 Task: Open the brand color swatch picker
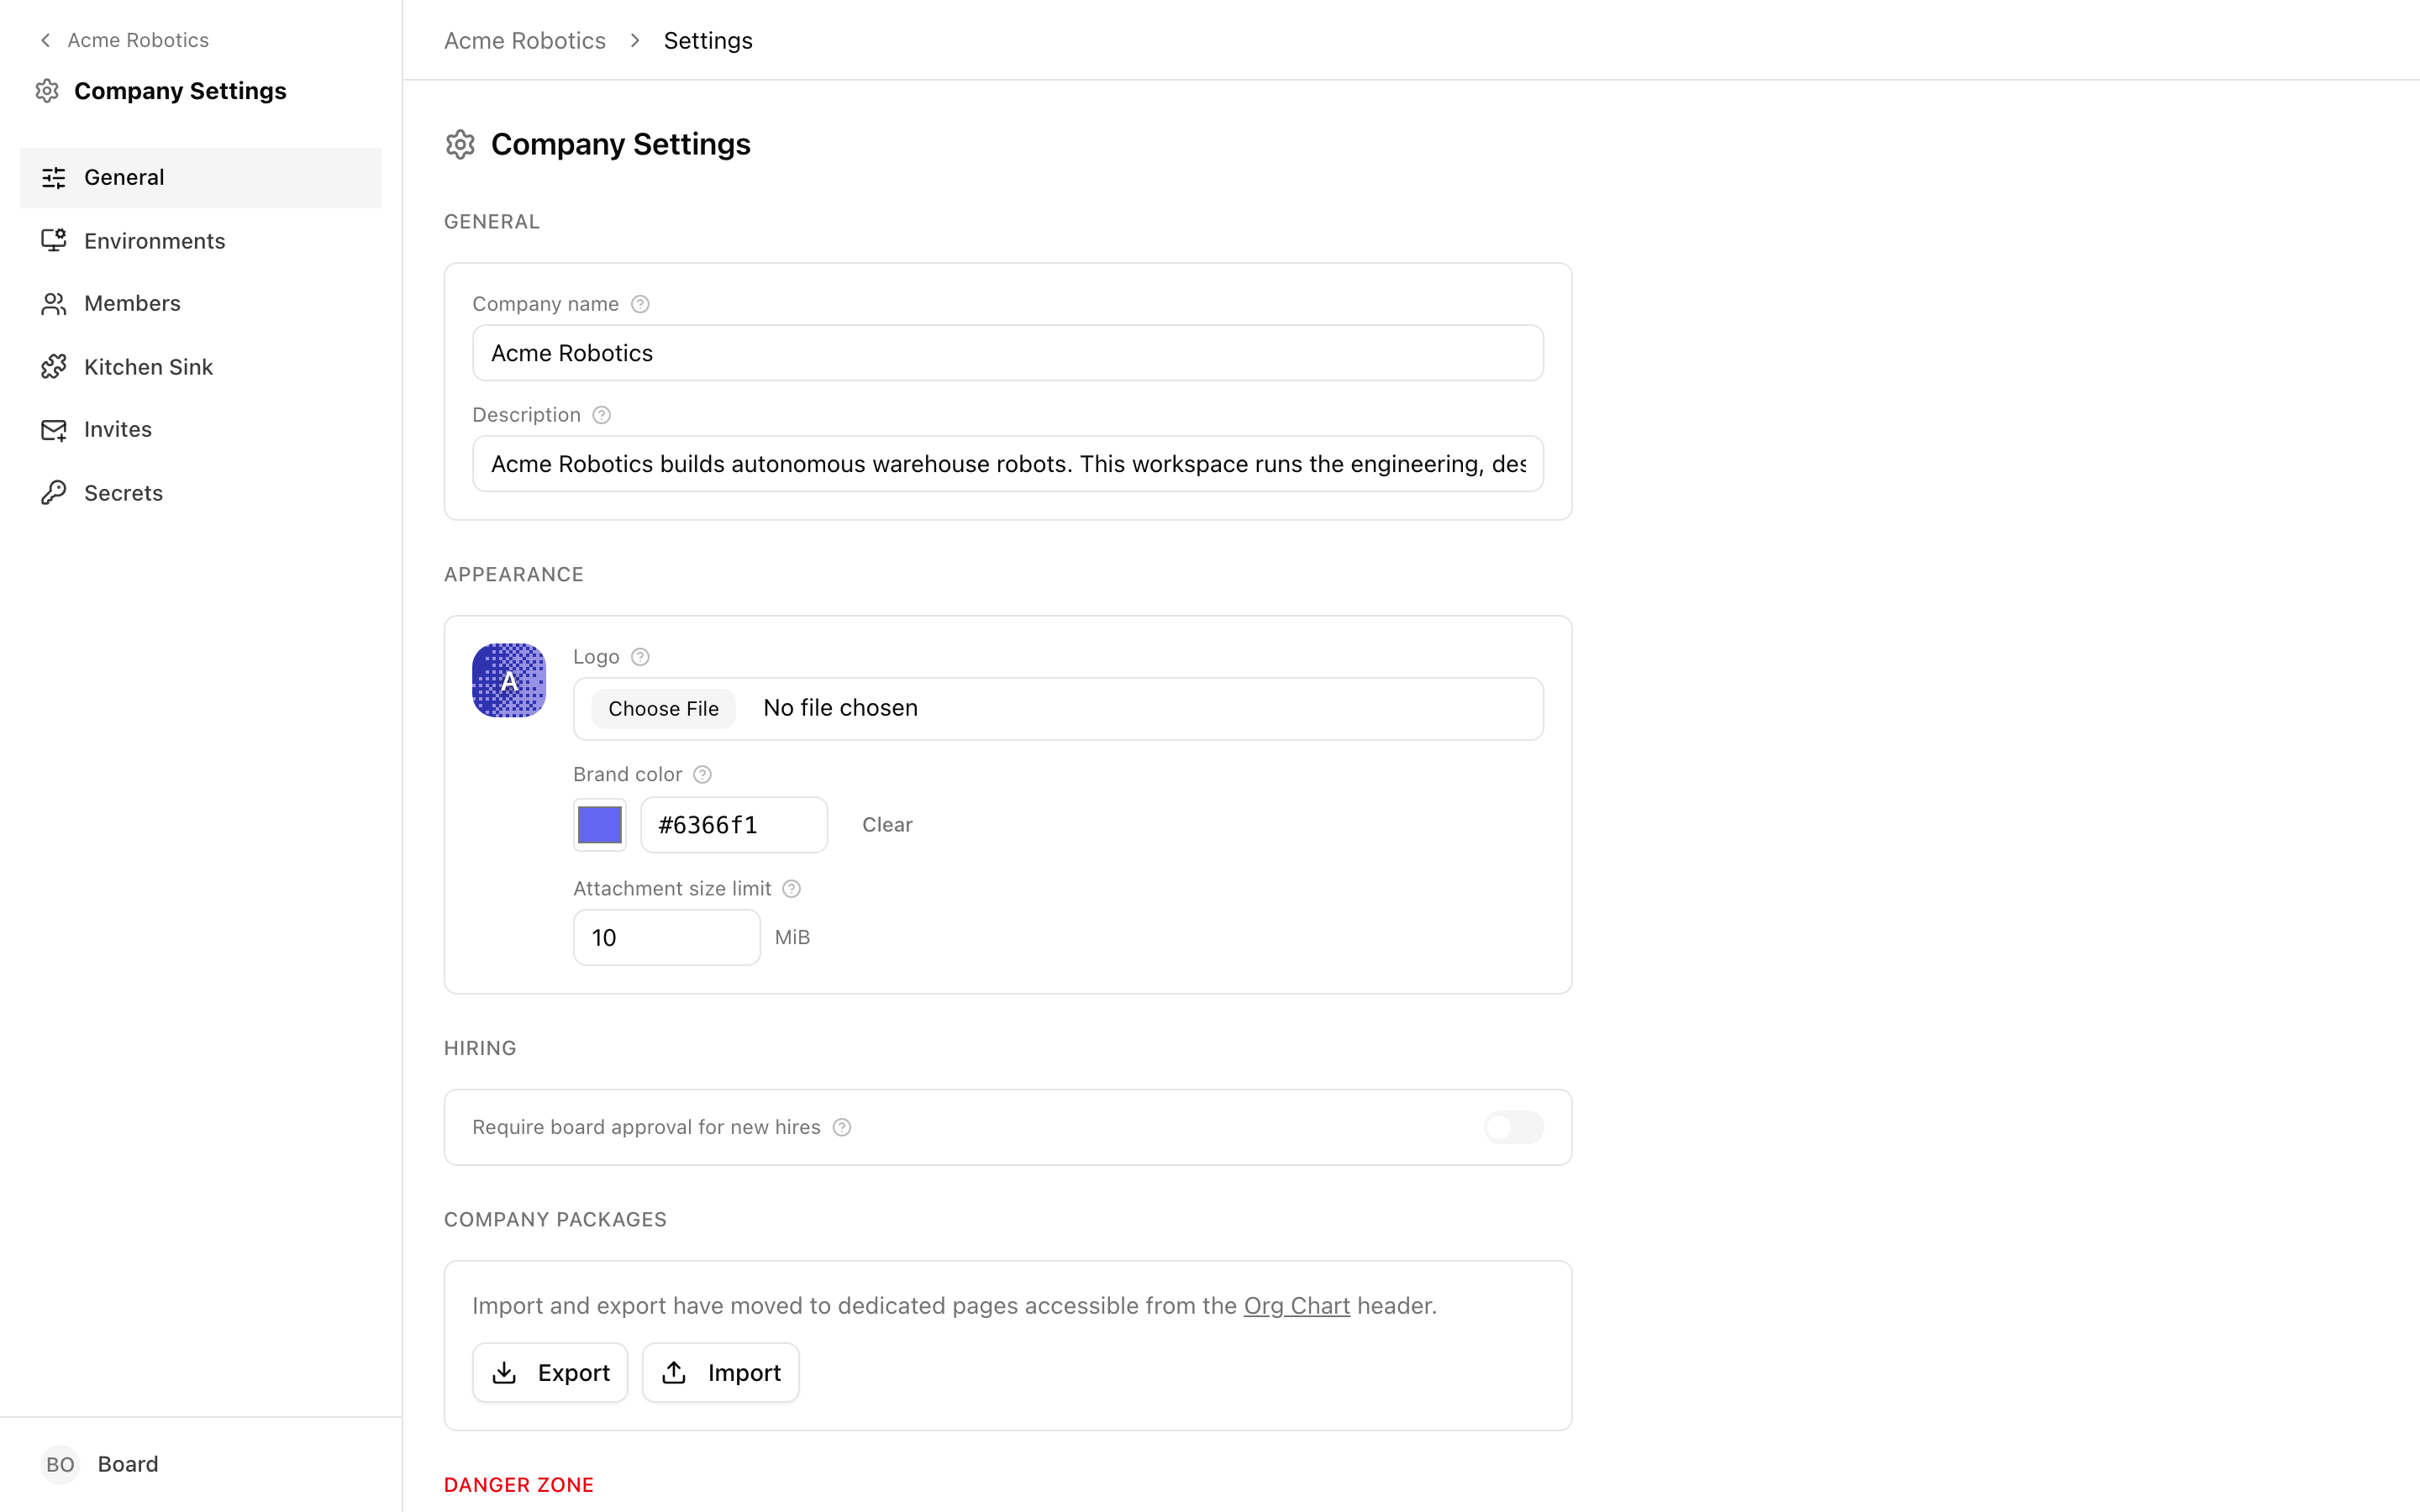click(x=600, y=825)
